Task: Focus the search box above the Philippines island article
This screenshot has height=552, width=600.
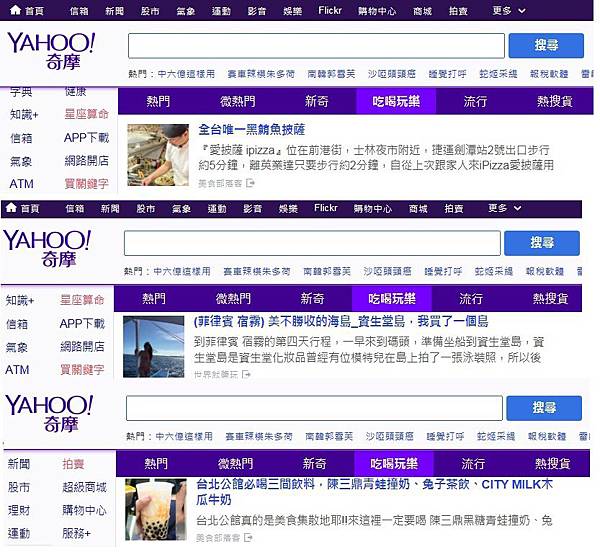Action: click(312, 243)
